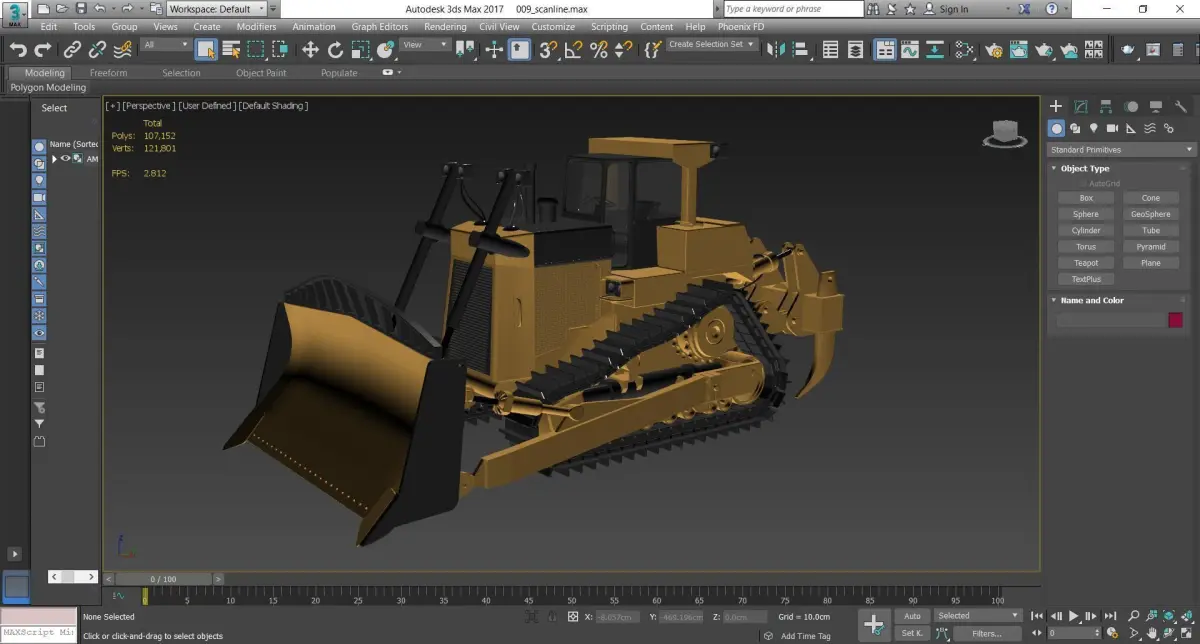Toggle visibility eye in scene explorer

point(66,158)
